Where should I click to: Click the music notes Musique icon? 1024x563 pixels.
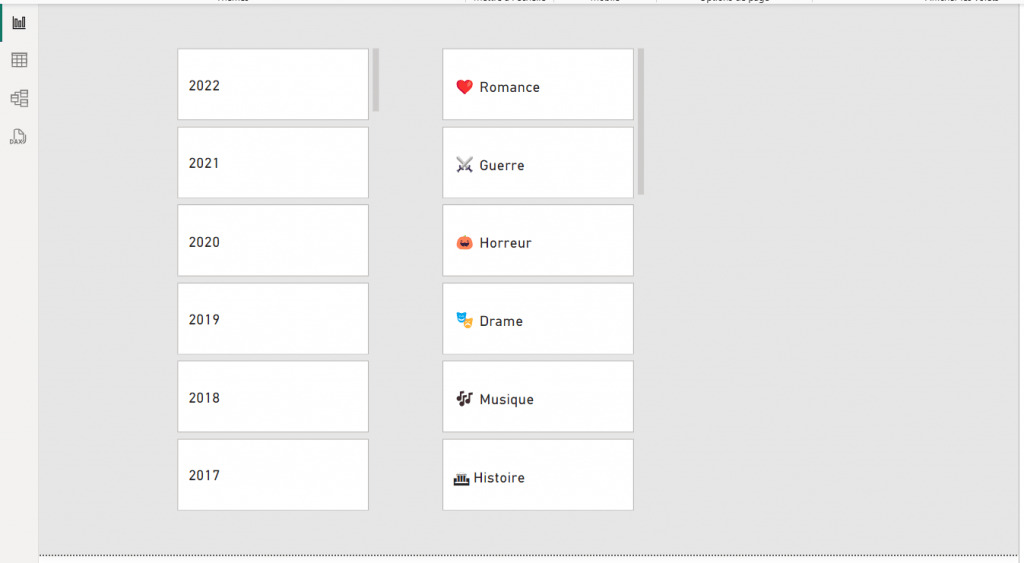[x=464, y=398]
